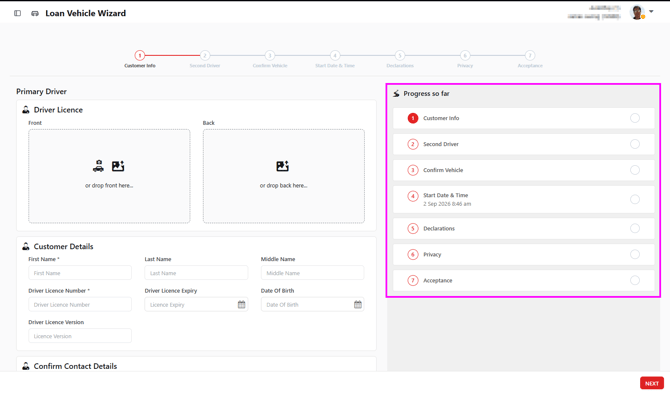This screenshot has width=670, height=394.
Task: Toggle the sidebar panel icon
Action: tap(18, 13)
